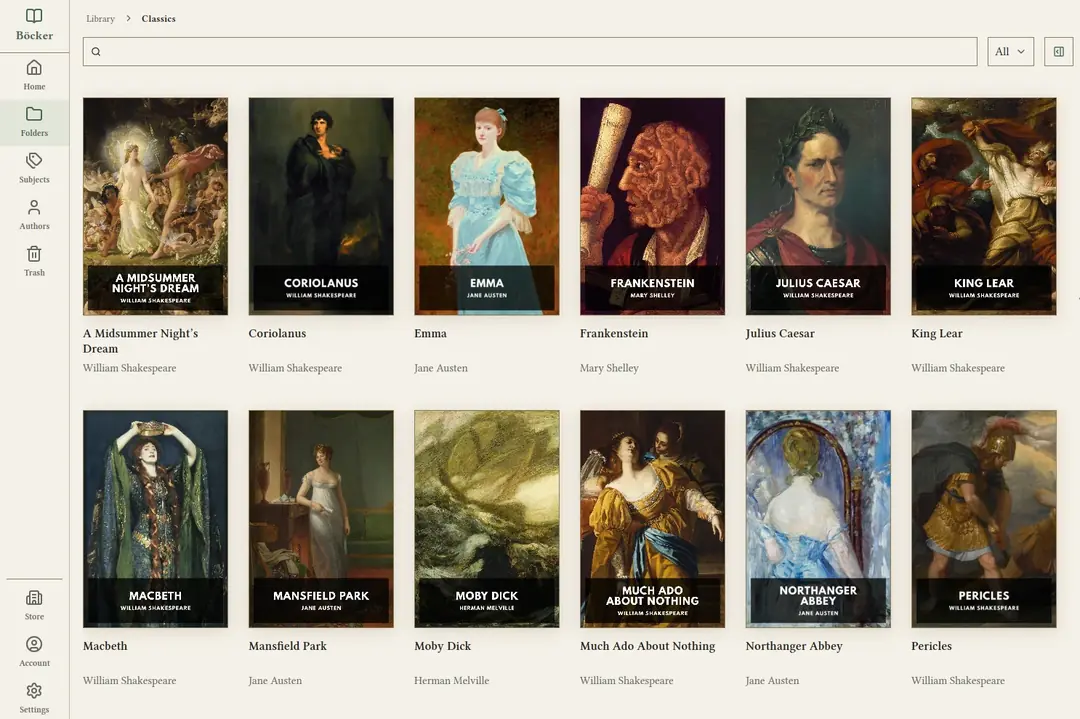Open the Emma book cover
This screenshot has width=1080, height=719.
click(487, 206)
